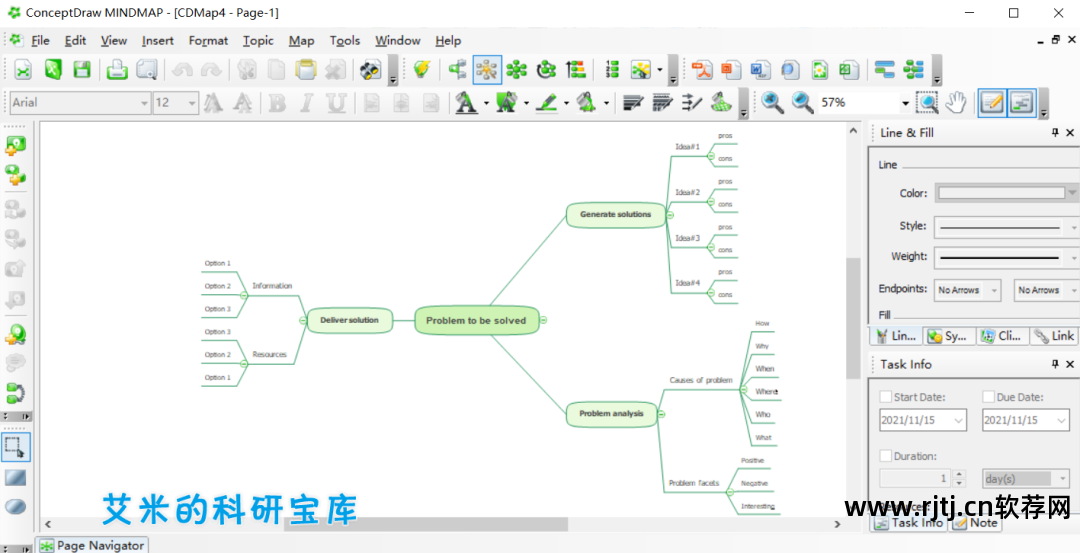The height and width of the screenshot is (553, 1080).
Task: Collapse the Generate solutions branch
Action: pyautogui.click(x=670, y=216)
